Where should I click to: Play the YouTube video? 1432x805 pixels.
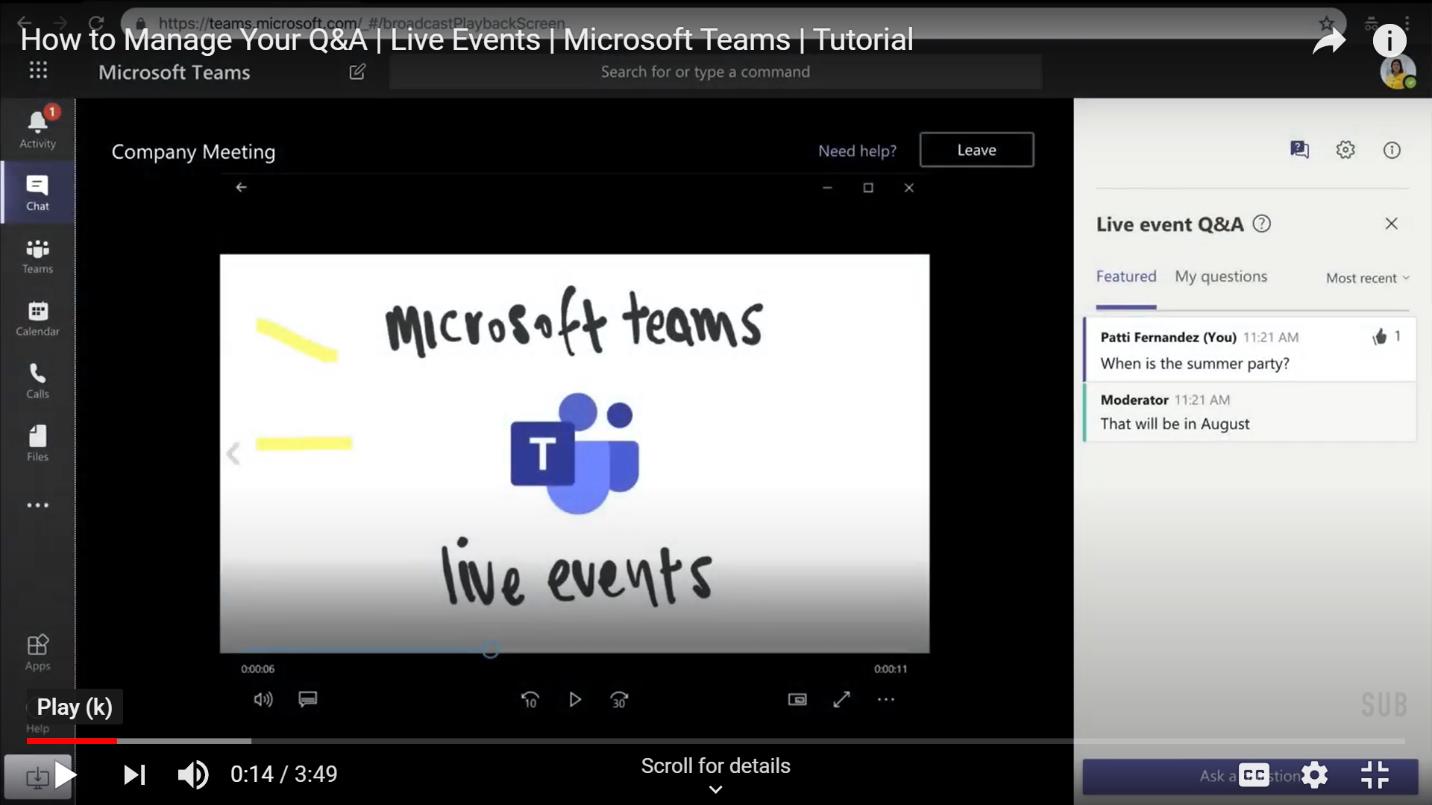point(65,775)
